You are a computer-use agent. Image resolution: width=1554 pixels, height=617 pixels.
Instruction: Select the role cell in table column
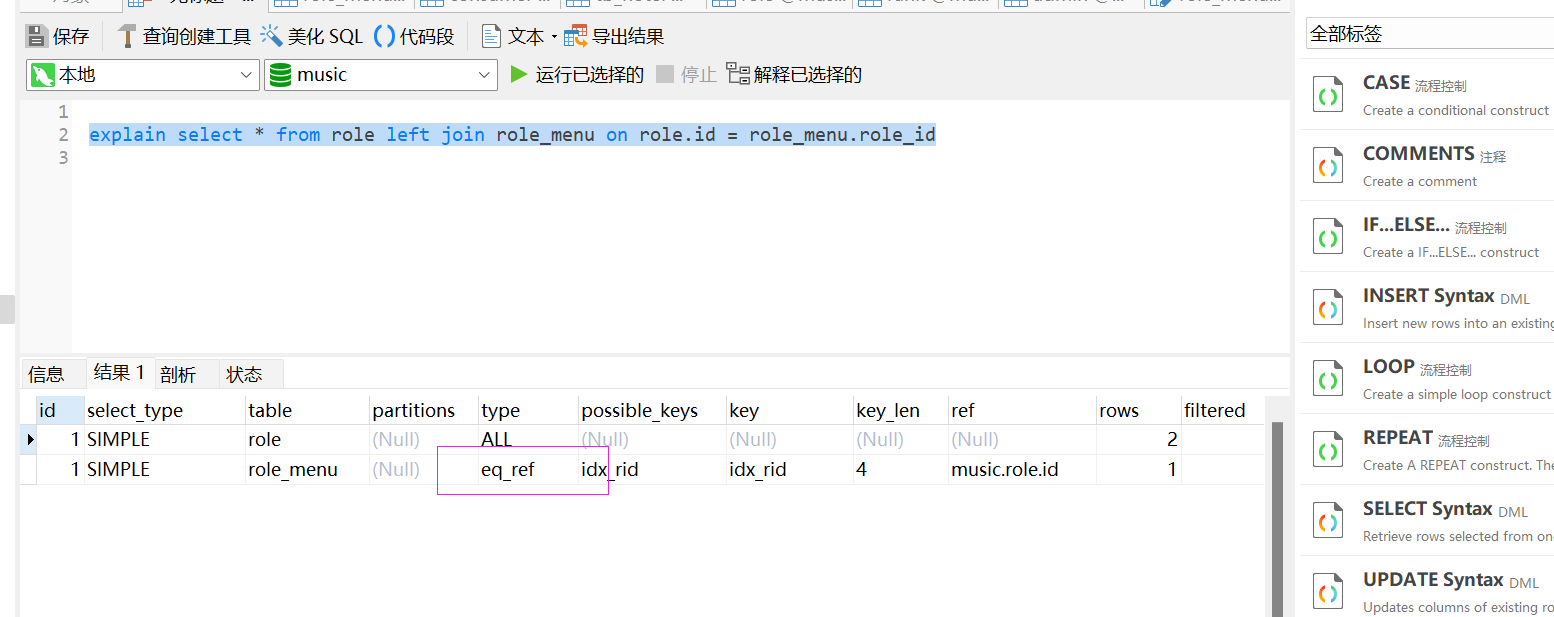pyautogui.click(x=307, y=439)
